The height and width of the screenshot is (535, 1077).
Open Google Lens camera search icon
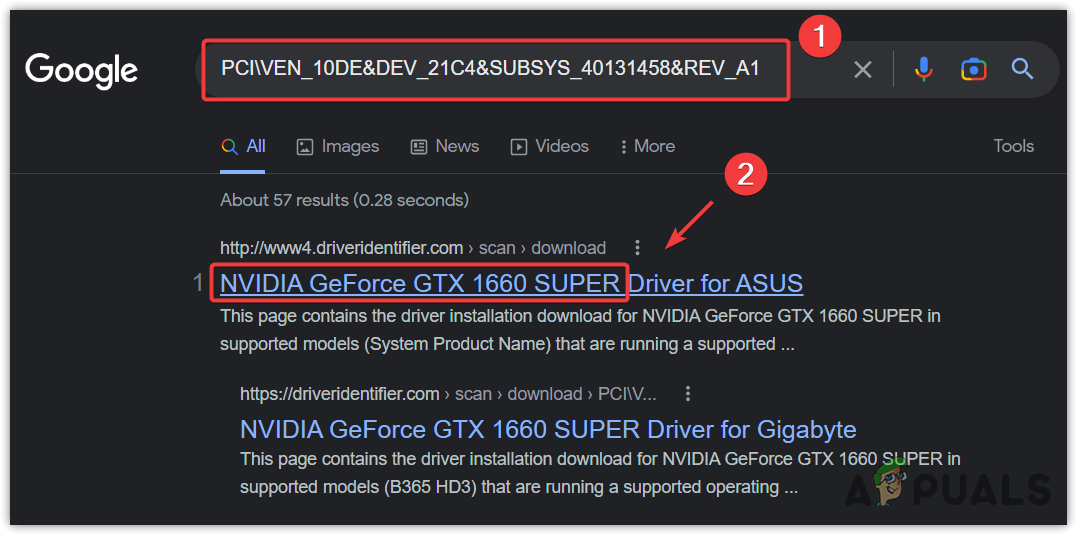(973, 69)
